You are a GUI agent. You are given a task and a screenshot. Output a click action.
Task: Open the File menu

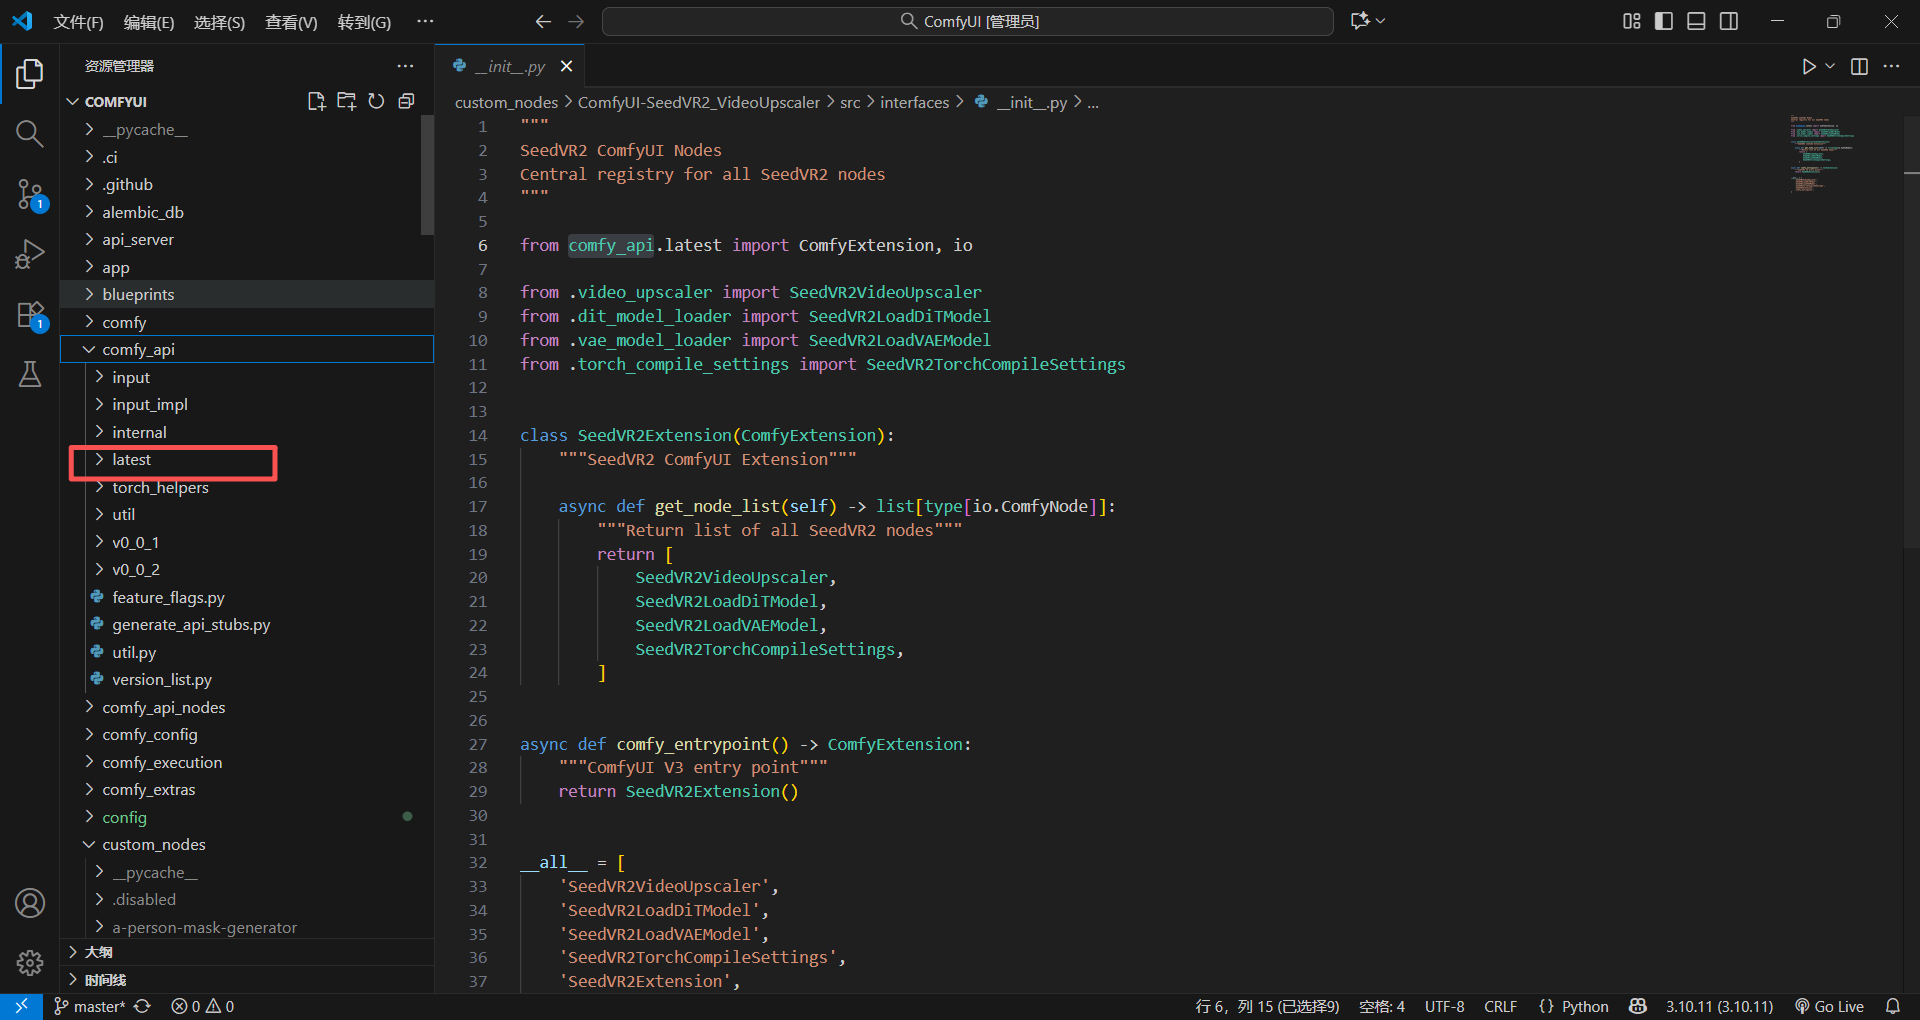tap(78, 22)
